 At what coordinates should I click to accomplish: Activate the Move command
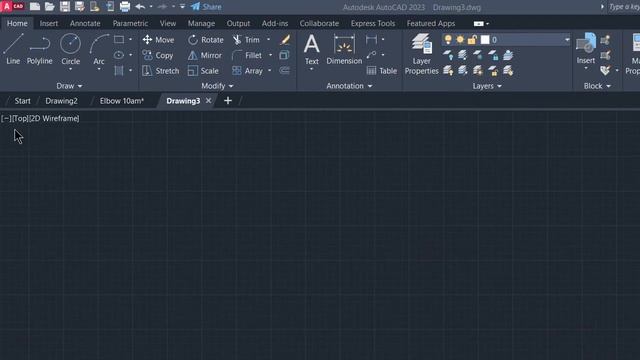[x=158, y=40]
